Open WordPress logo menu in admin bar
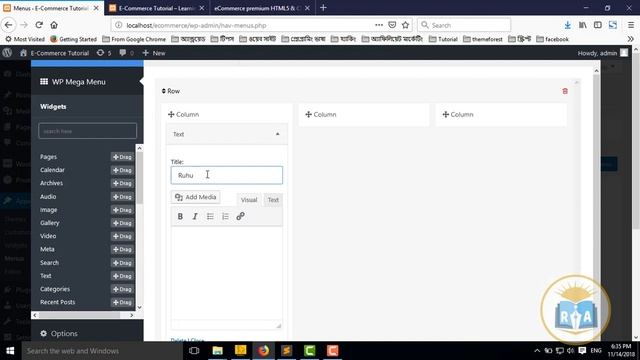 pyautogui.click(x=7, y=53)
